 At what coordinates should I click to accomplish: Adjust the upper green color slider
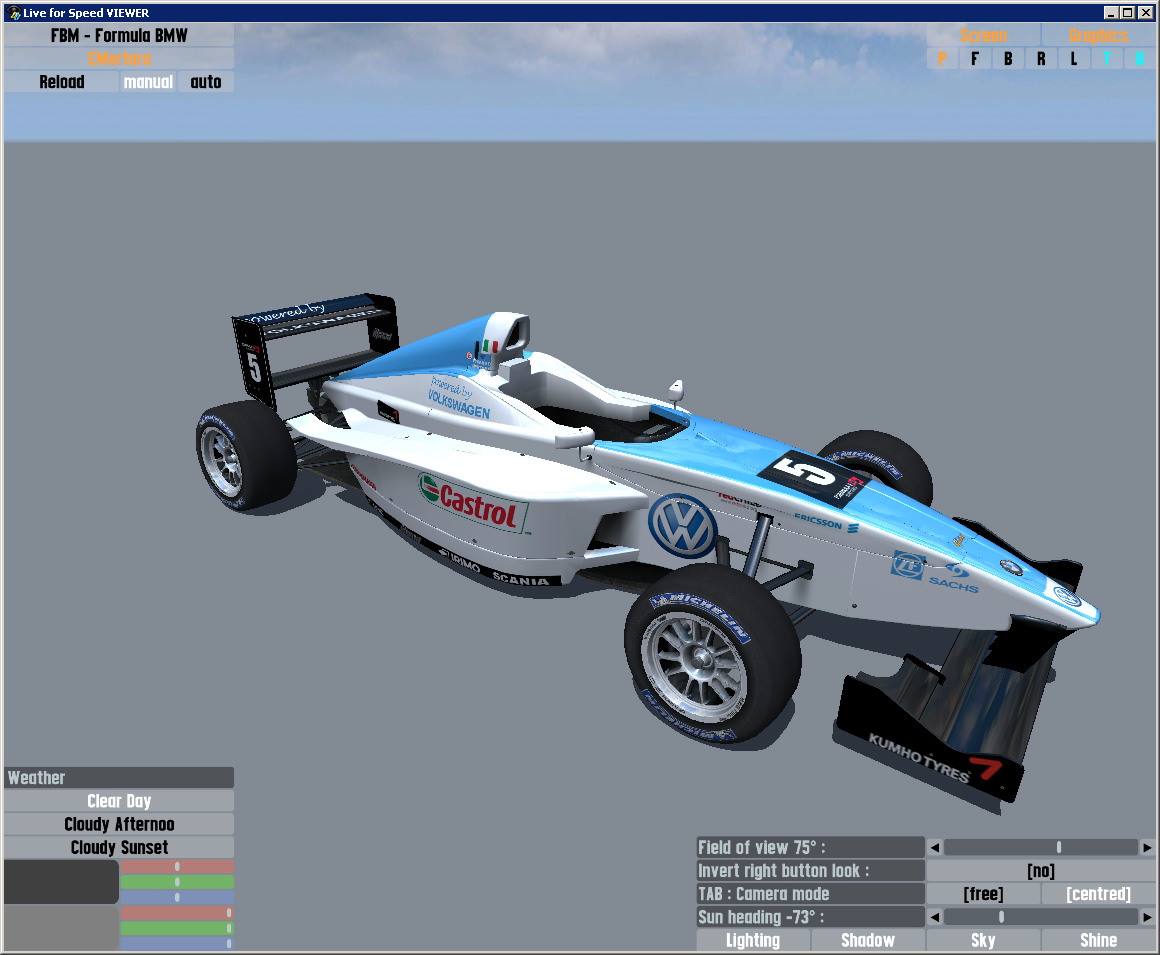pyautogui.click(x=177, y=882)
